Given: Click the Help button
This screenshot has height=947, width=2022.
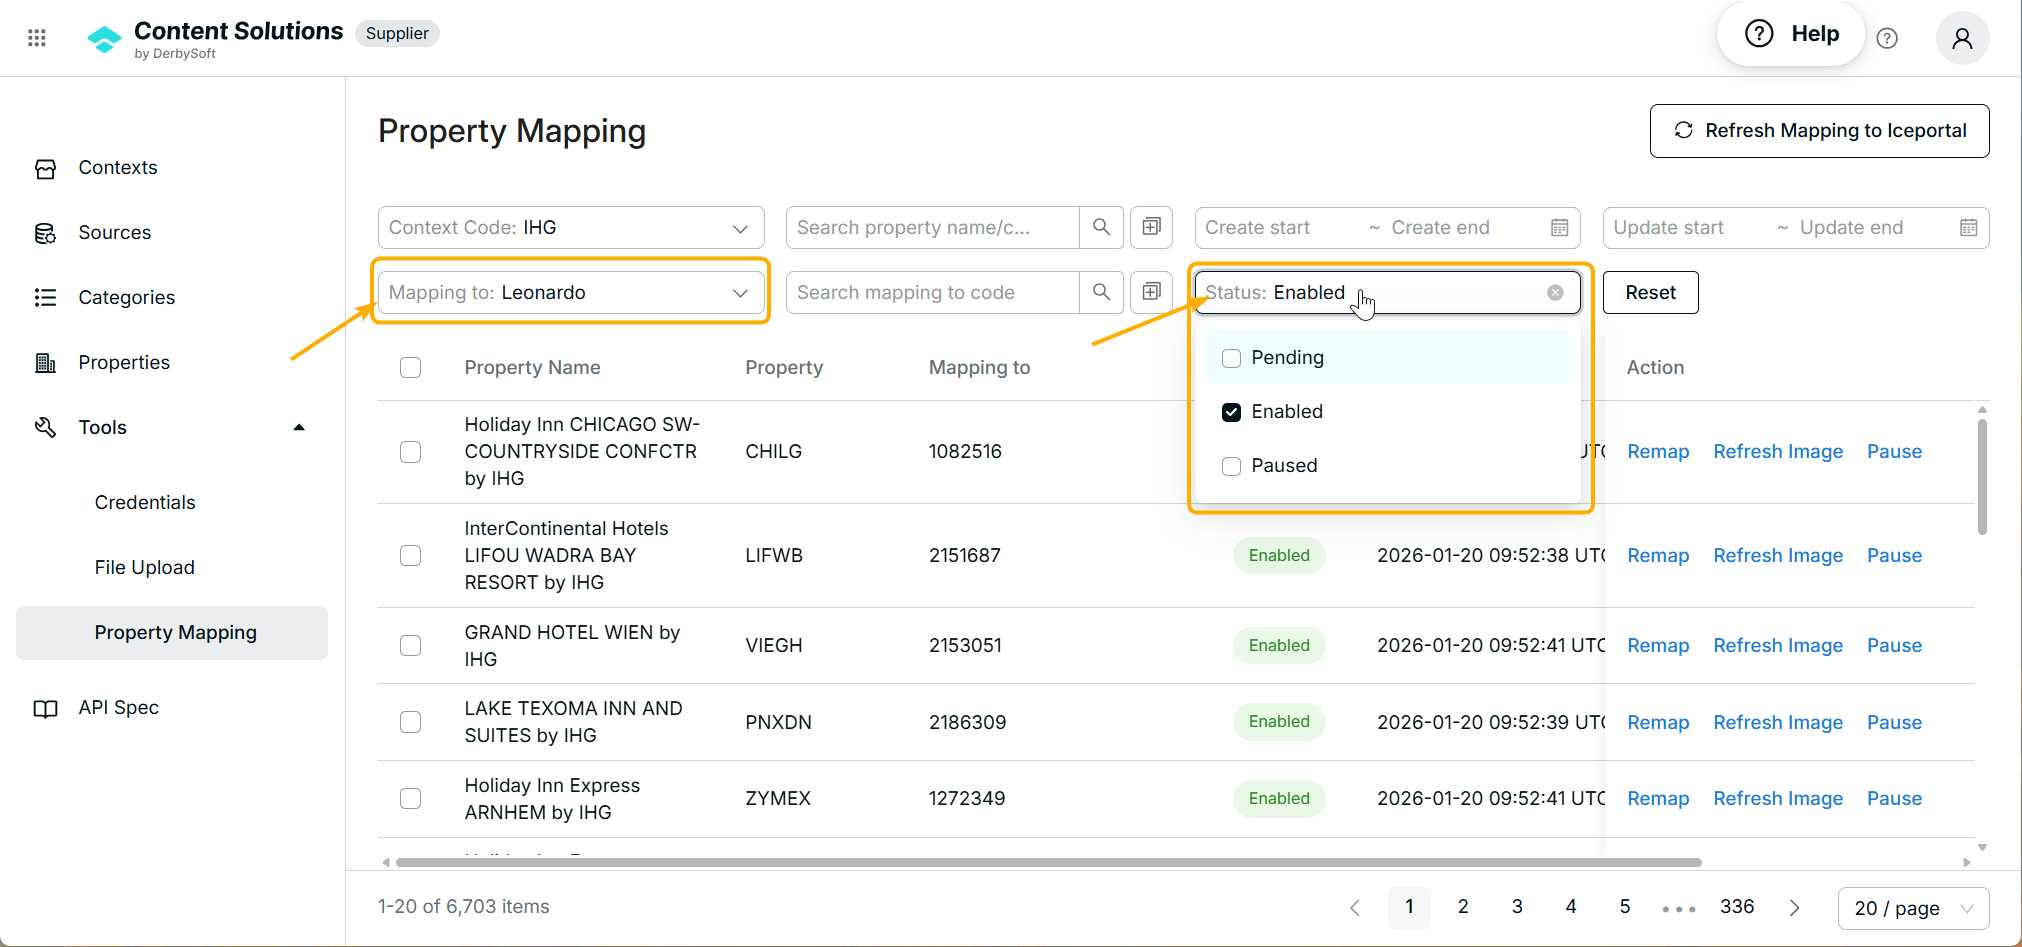Looking at the screenshot, I should point(1791,34).
